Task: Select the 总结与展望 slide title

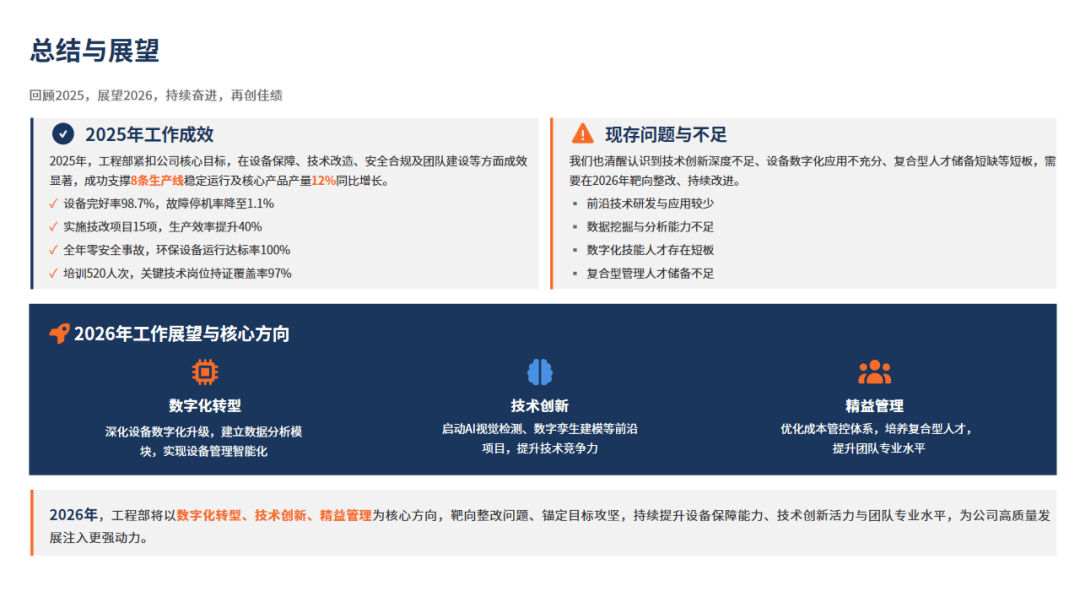Action: [x=95, y=51]
